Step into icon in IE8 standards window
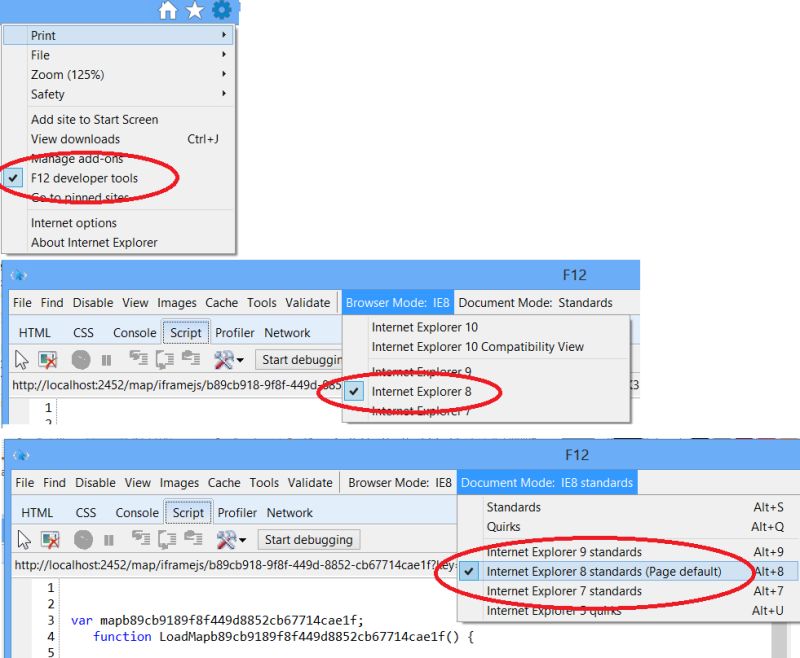800x658 pixels. (141, 538)
